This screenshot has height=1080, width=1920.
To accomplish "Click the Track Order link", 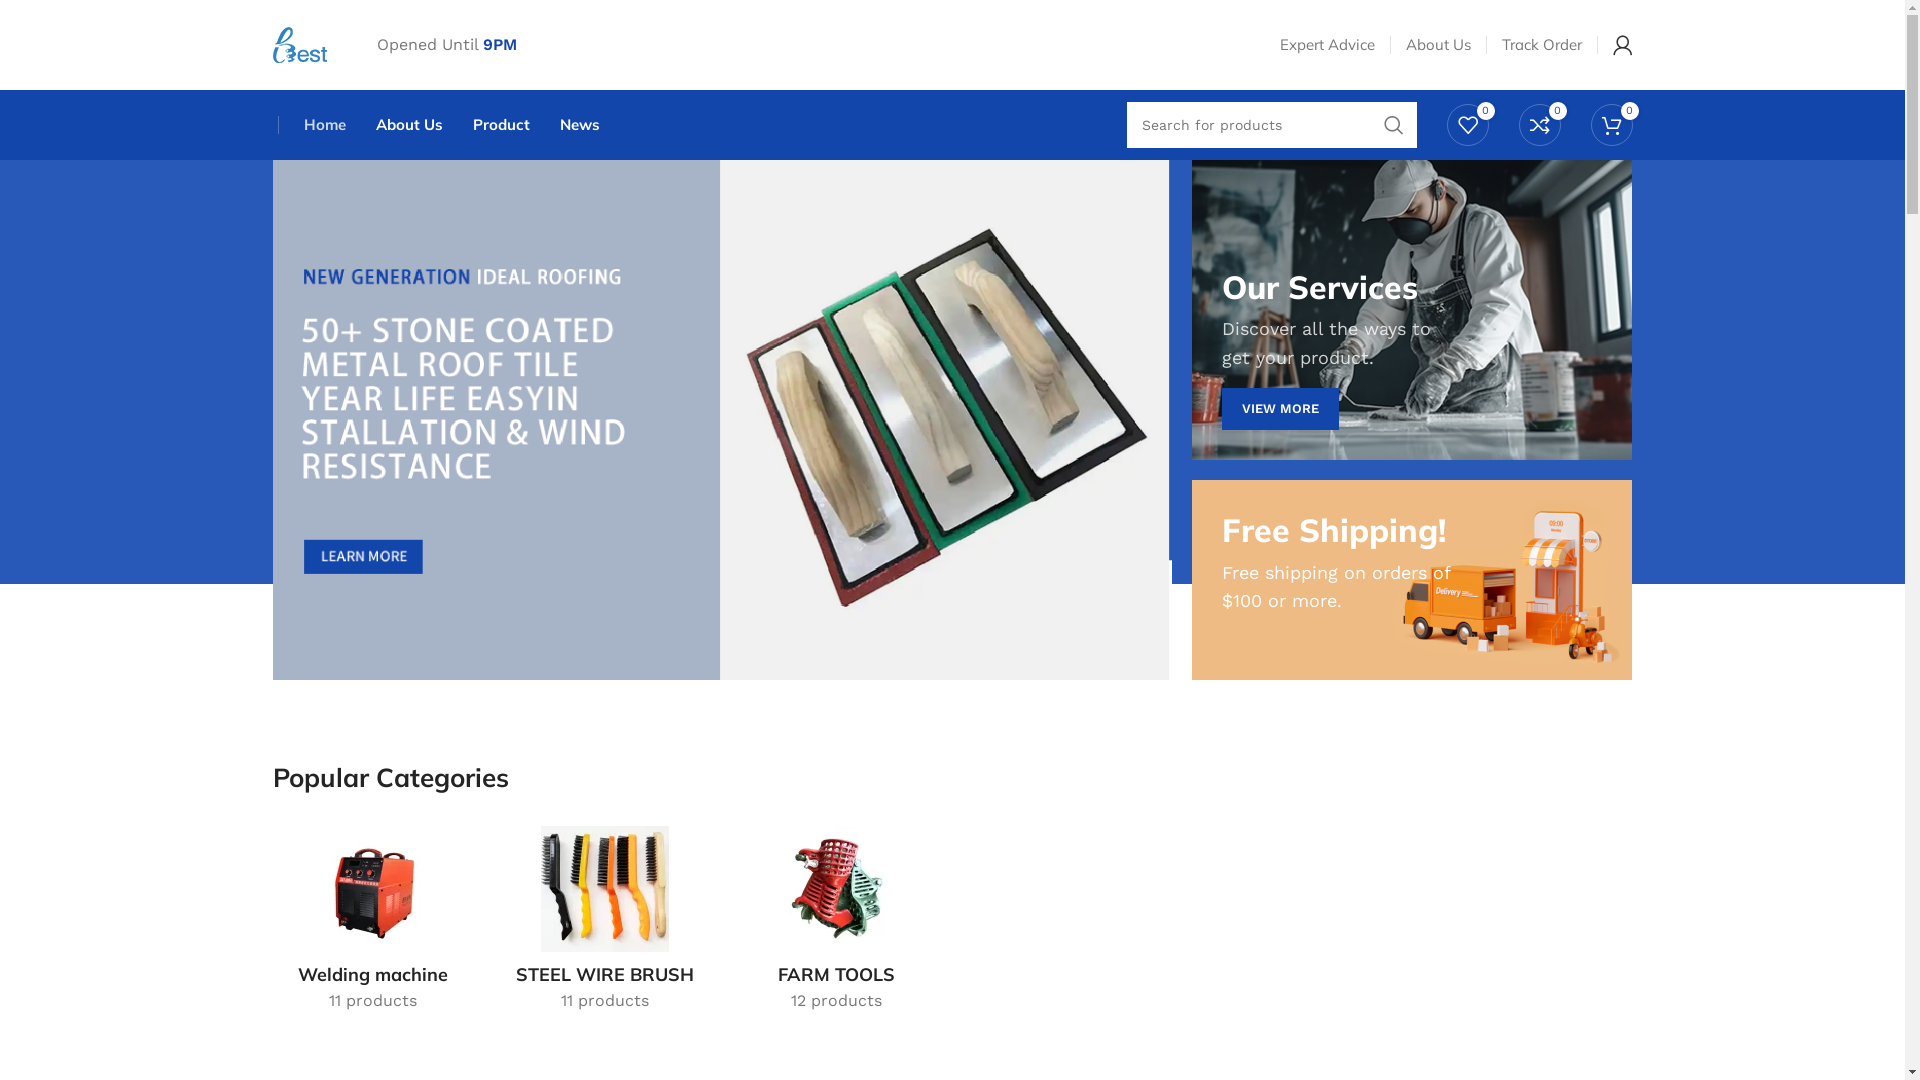I will click(x=1541, y=45).
